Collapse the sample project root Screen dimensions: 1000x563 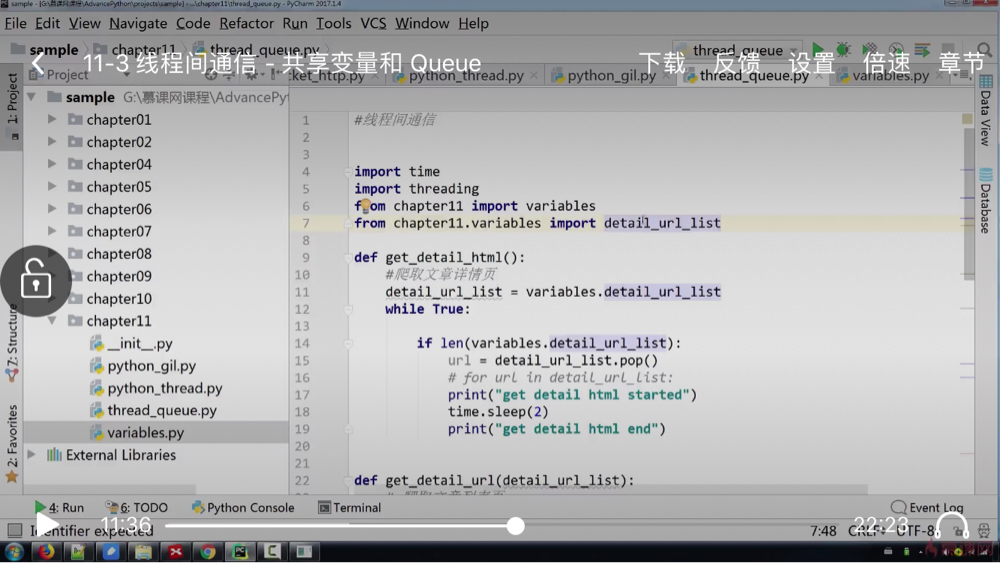tap(31, 98)
